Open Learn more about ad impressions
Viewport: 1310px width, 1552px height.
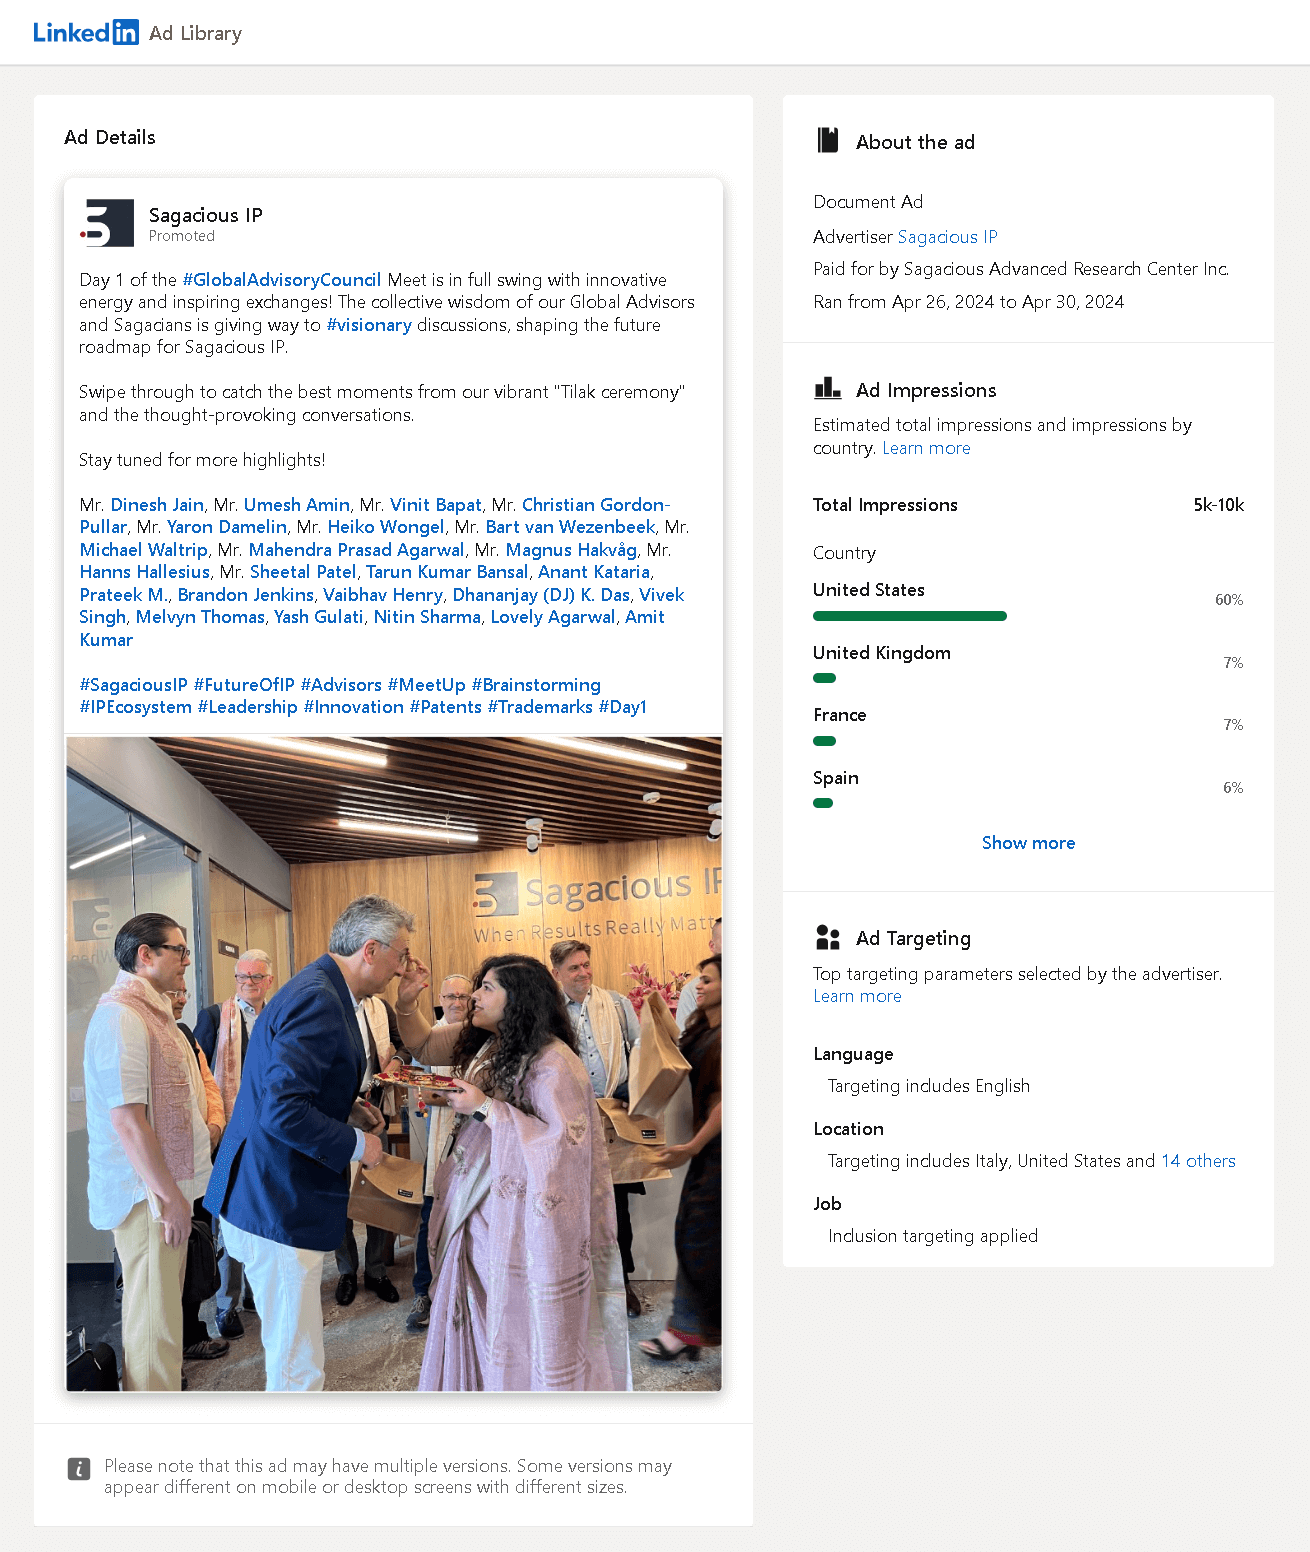click(x=925, y=448)
